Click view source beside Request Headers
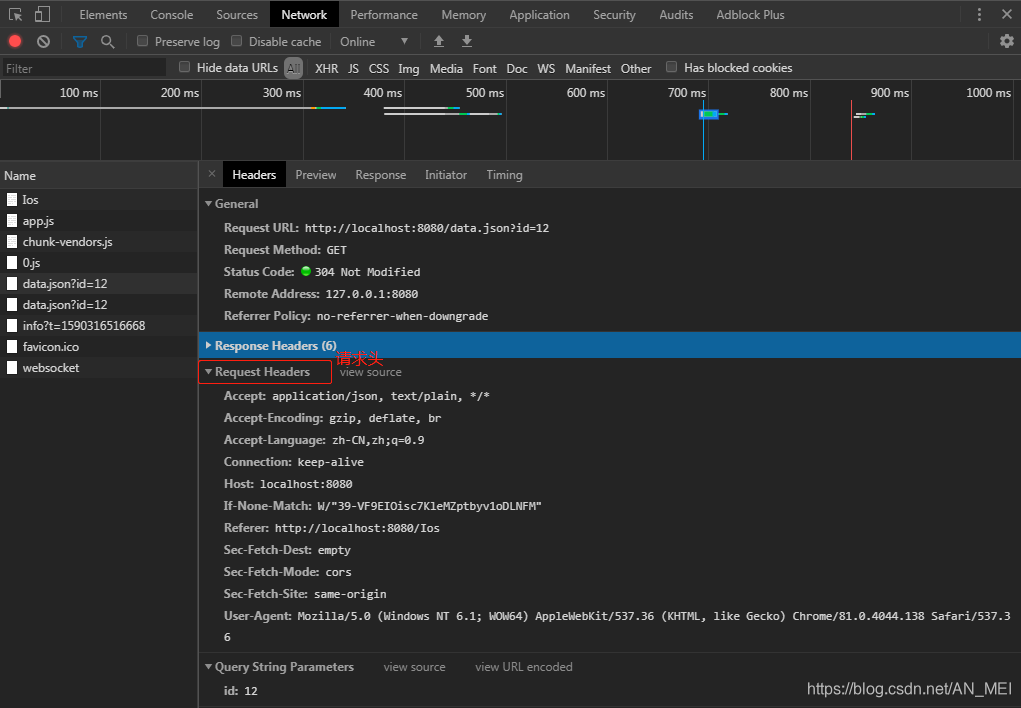Image resolution: width=1021 pixels, height=708 pixels. tap(371, 372)
